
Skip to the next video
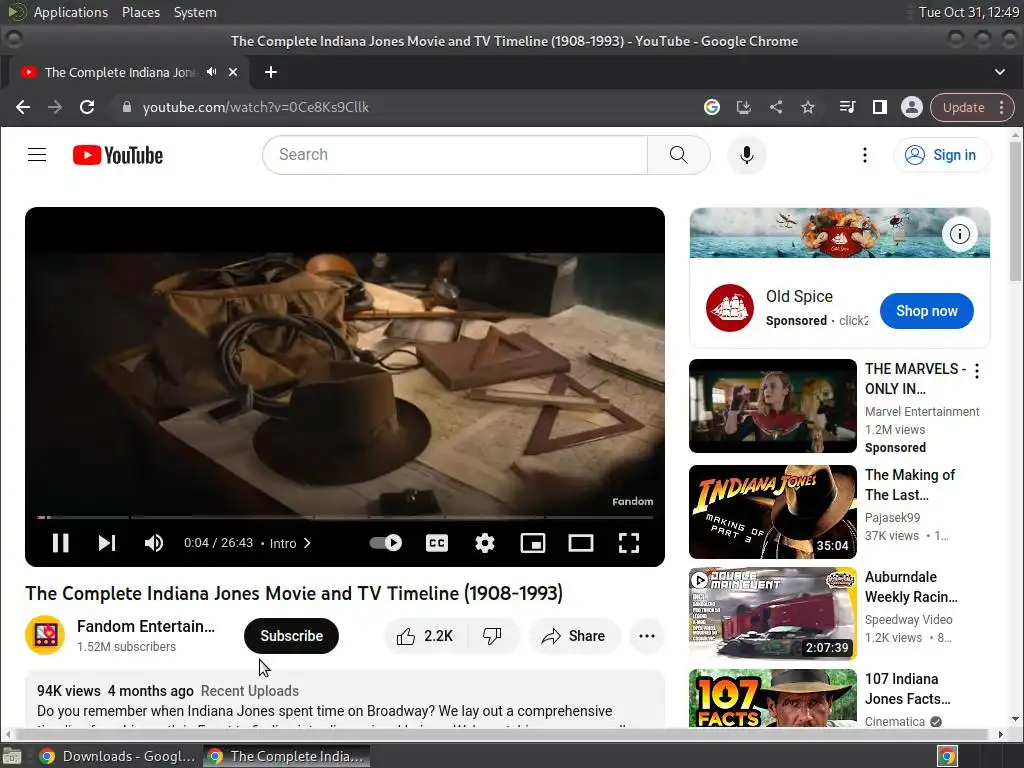point(106,543)
